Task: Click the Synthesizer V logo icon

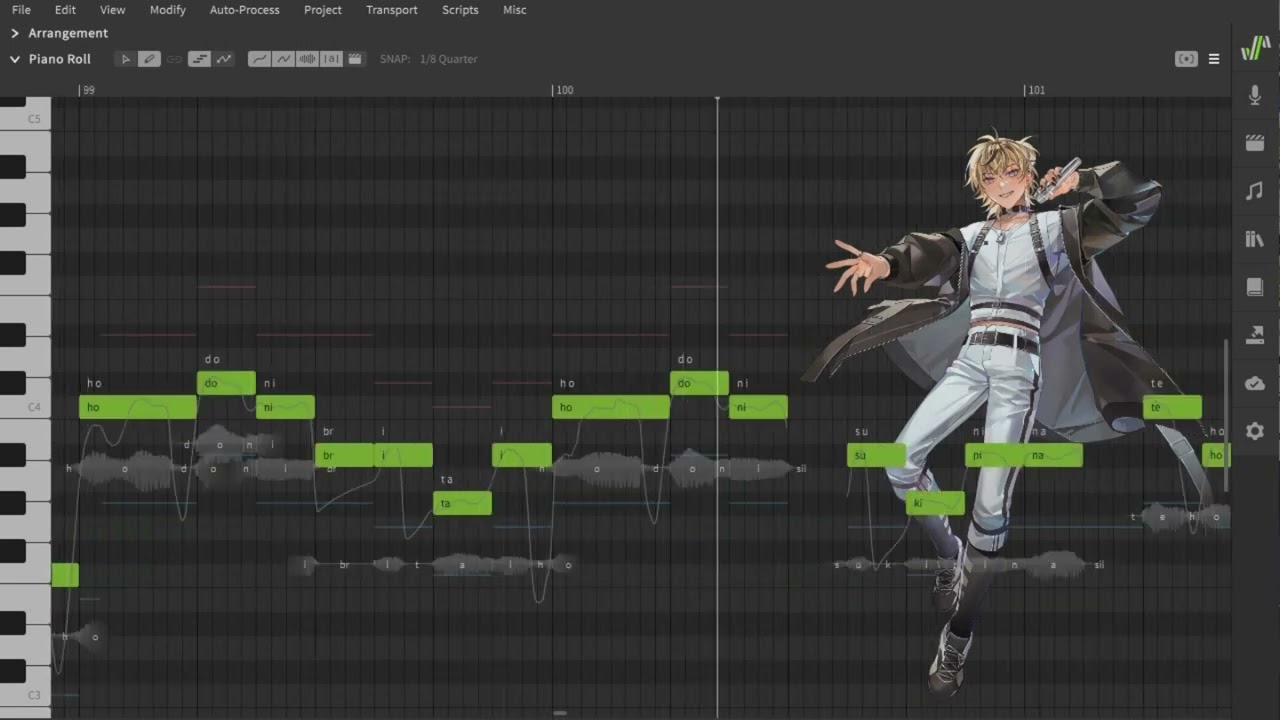Action: [x=1255, y=48]
